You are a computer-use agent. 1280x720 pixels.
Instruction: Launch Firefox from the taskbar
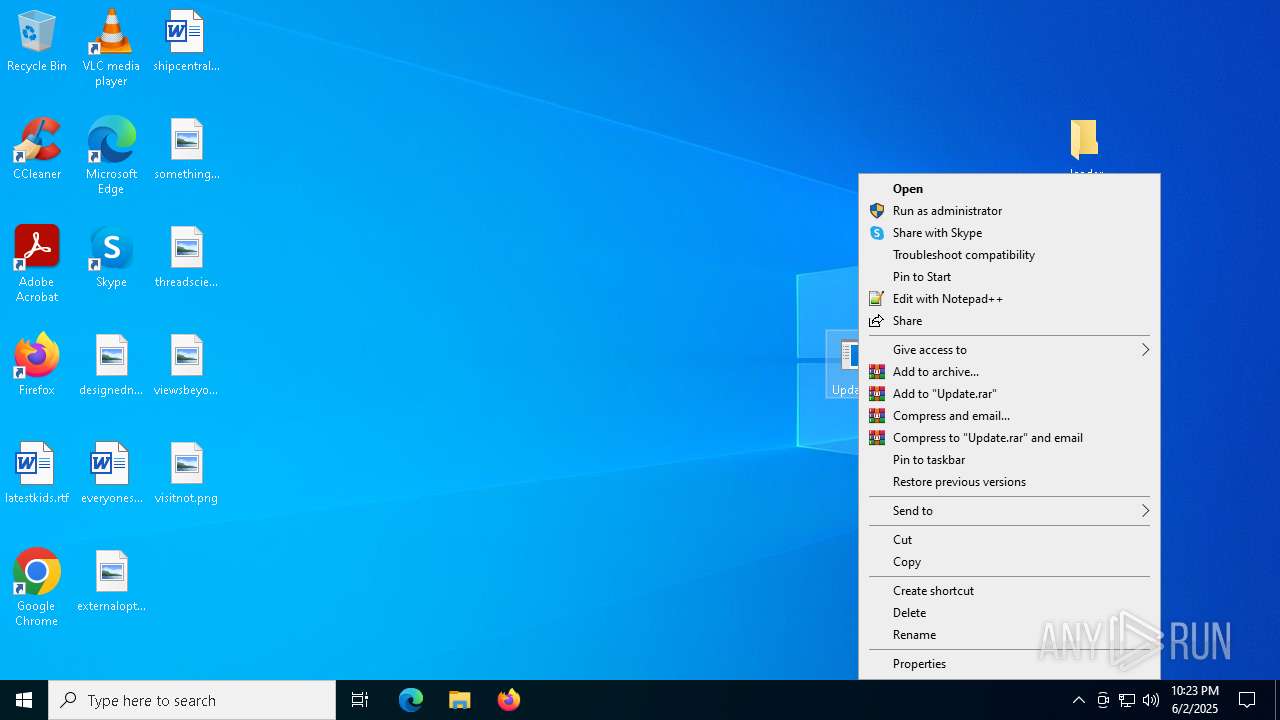(x=508, y=700)
